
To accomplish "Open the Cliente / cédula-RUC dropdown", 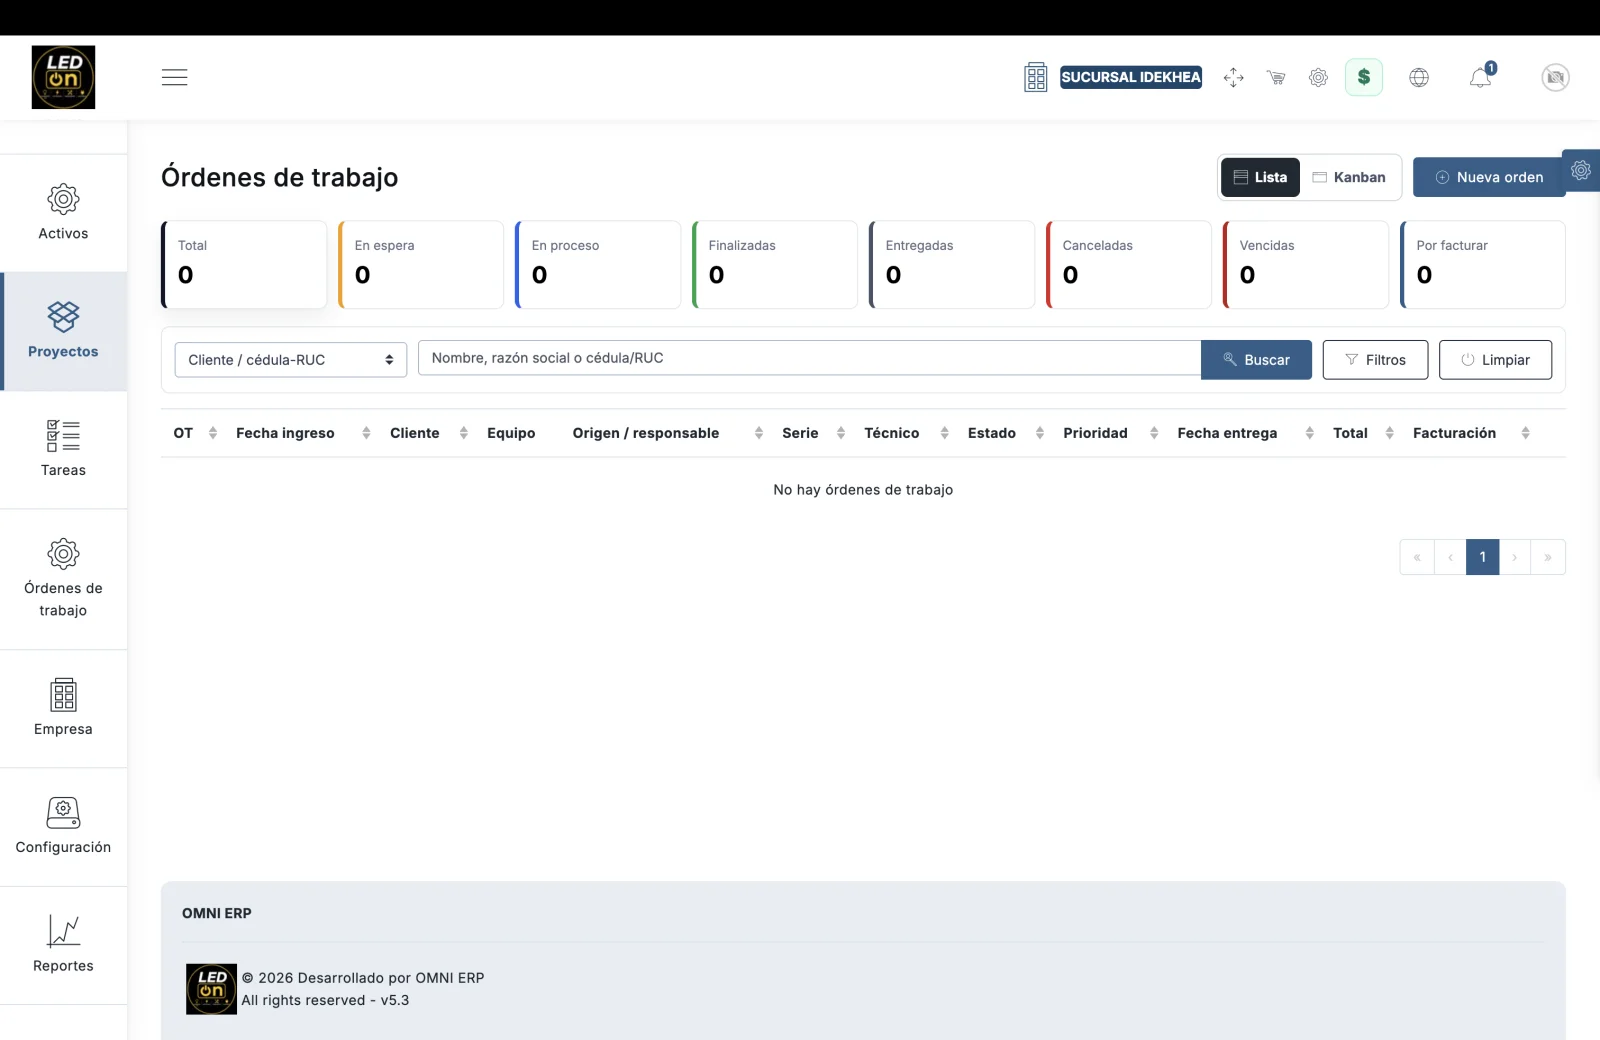I will pos(291,360).
